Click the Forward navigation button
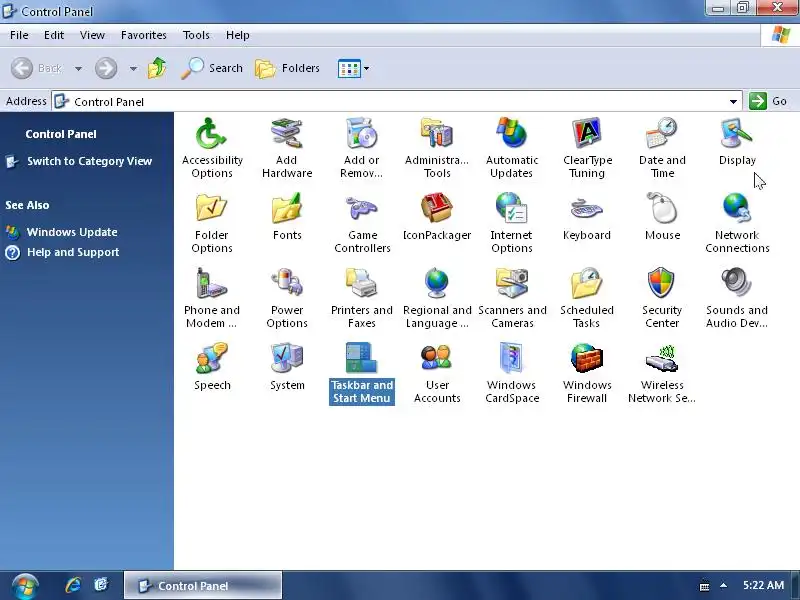 click(x=106, y=68)
